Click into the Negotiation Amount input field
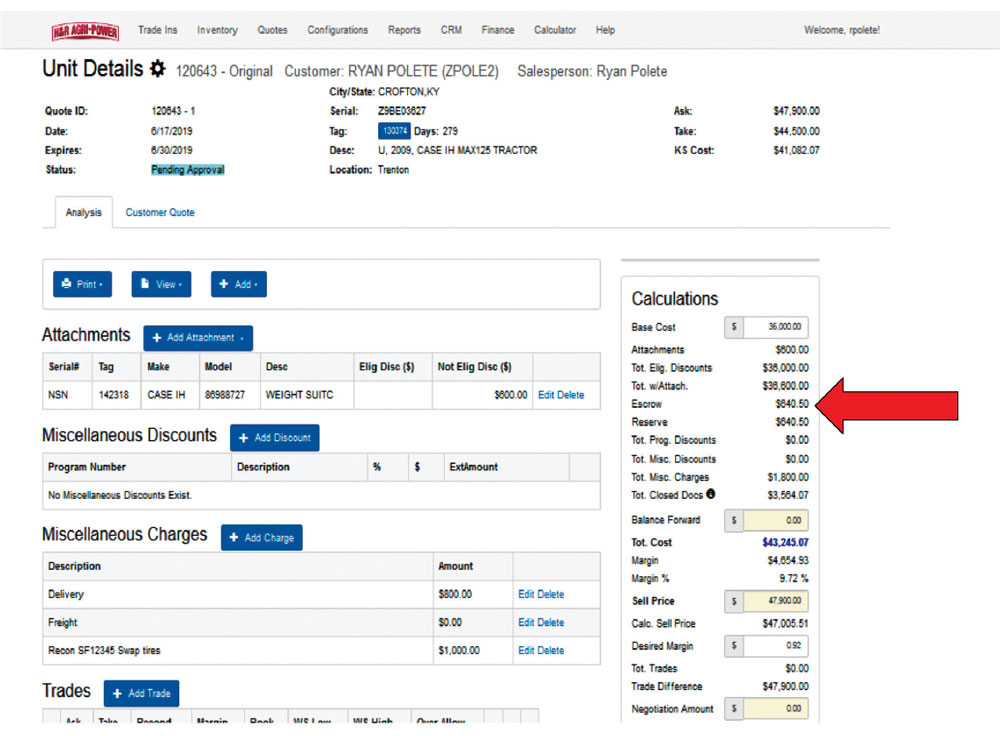 point(776,709)
